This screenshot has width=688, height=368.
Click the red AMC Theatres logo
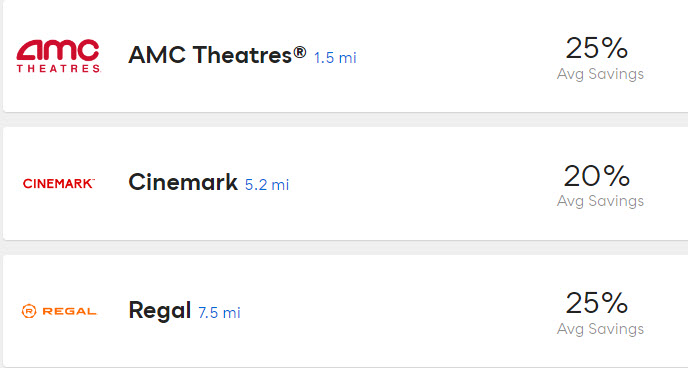tap(58, 56)
